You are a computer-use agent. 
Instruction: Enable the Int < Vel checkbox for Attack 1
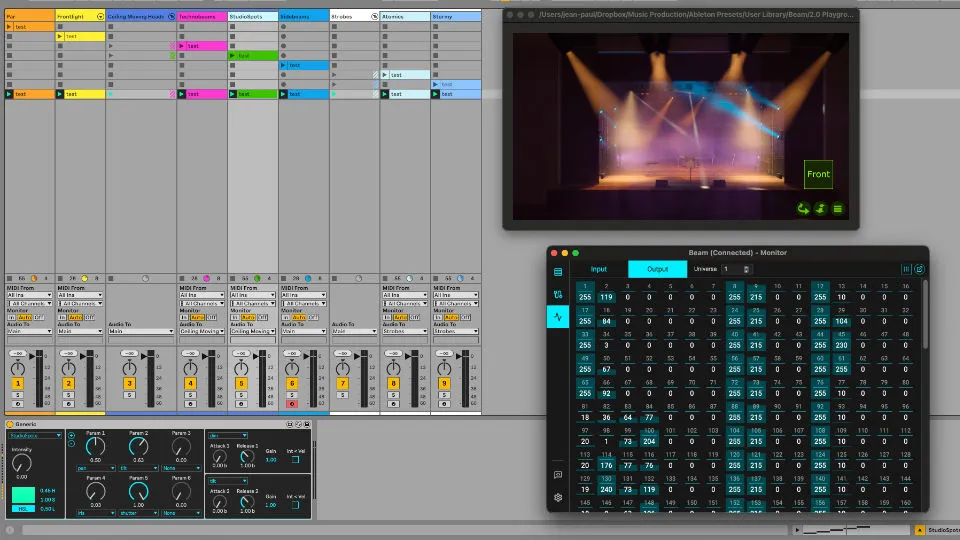click(x=296, y=459)
